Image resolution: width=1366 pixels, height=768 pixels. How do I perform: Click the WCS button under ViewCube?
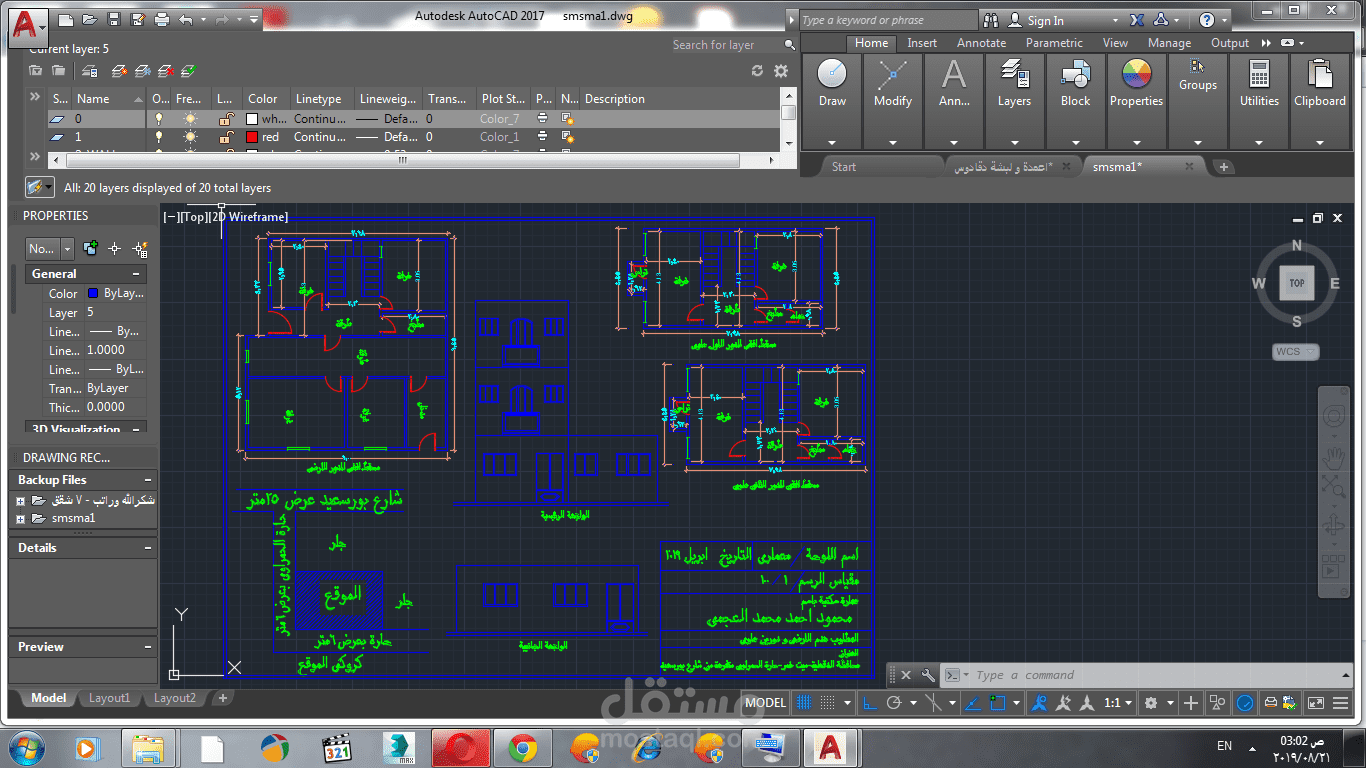(1296, 352)
